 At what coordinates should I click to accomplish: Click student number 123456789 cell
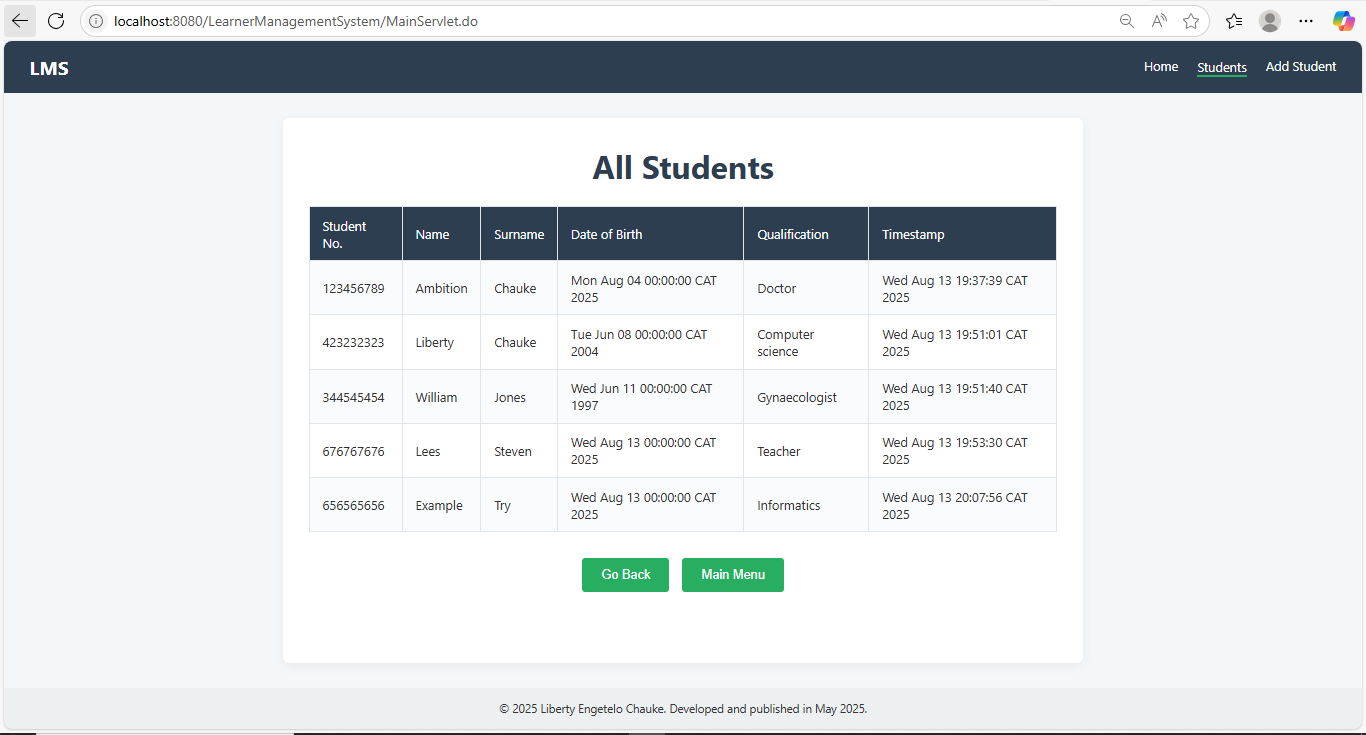tap(353, 289)
